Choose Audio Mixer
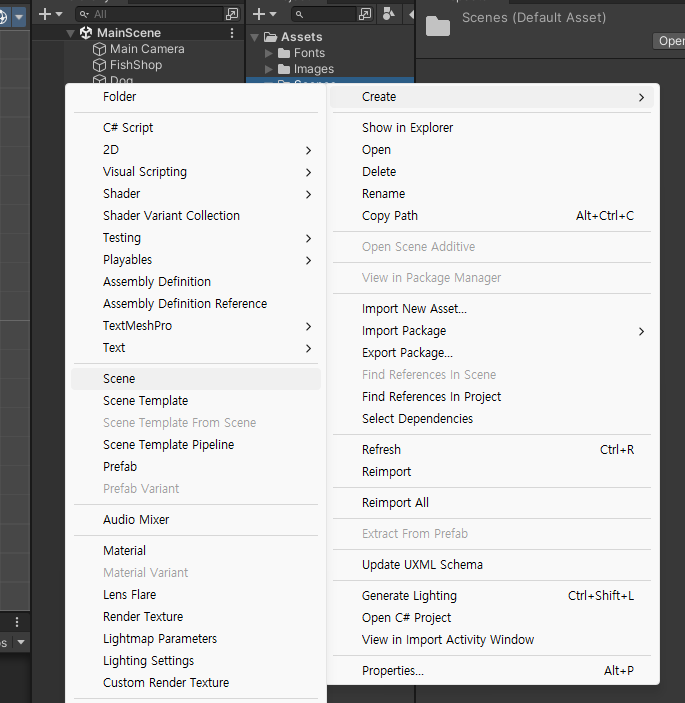 pos(196,520)
